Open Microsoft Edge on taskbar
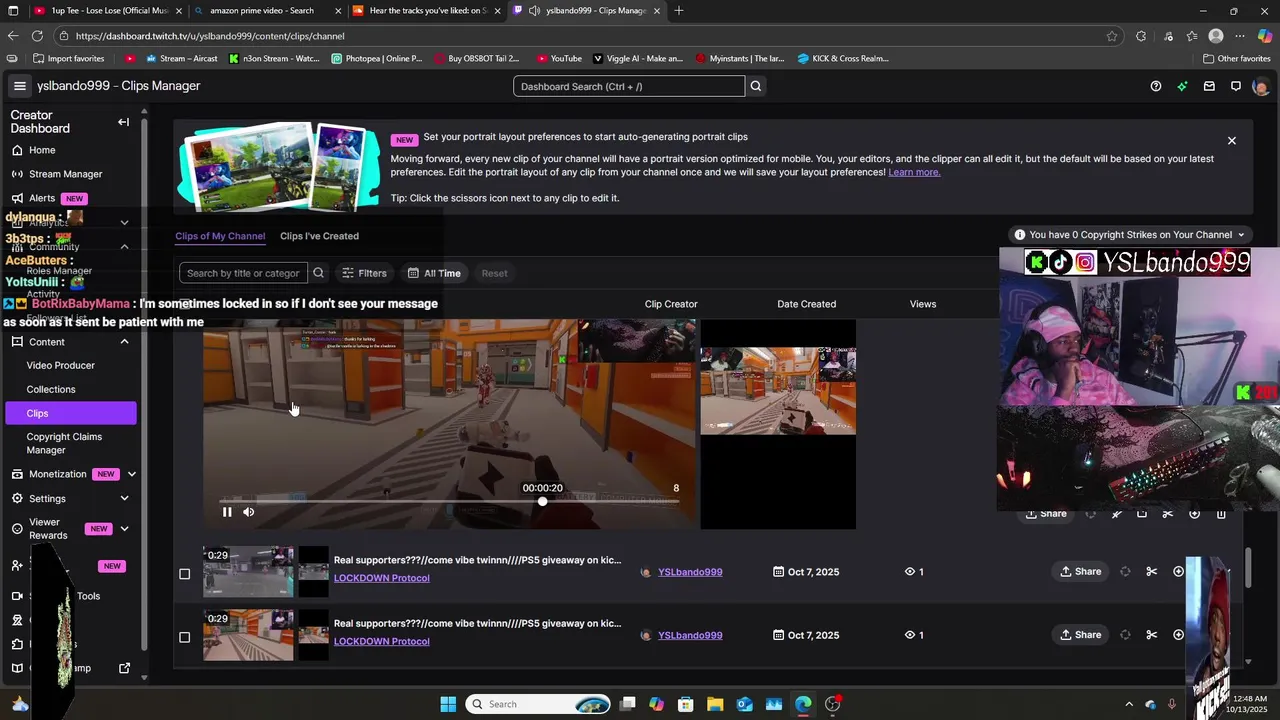The height and width of the screenshot is (720, 1280). click(x=803, y=704)
